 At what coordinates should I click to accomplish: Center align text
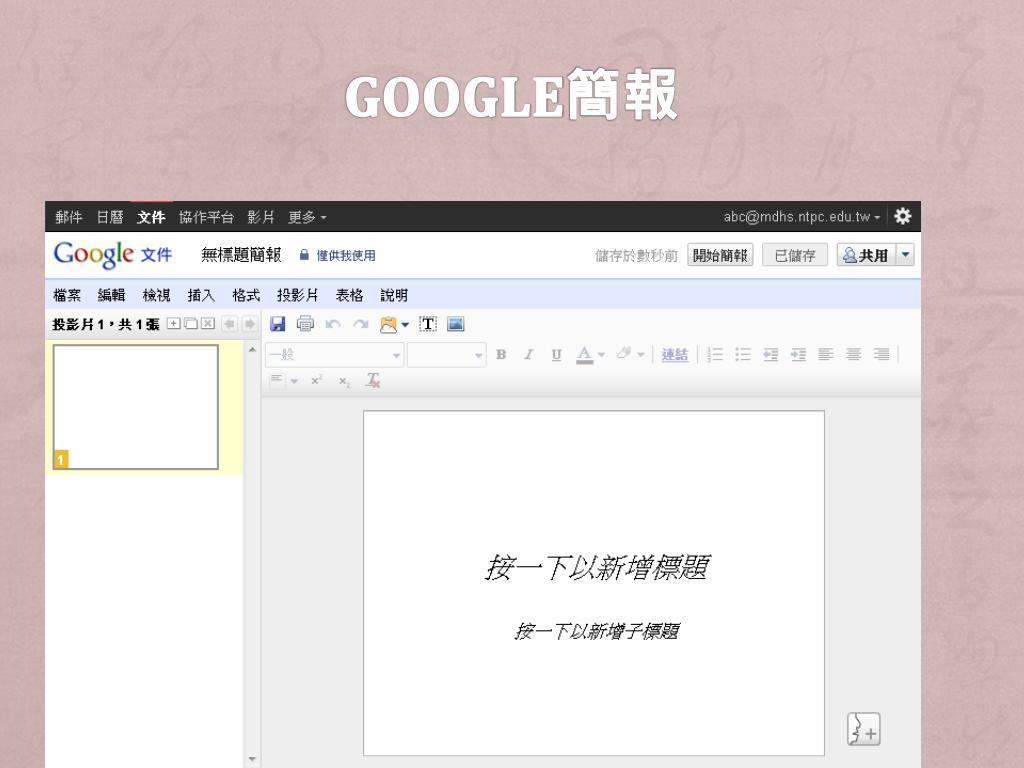coord(854,355)
